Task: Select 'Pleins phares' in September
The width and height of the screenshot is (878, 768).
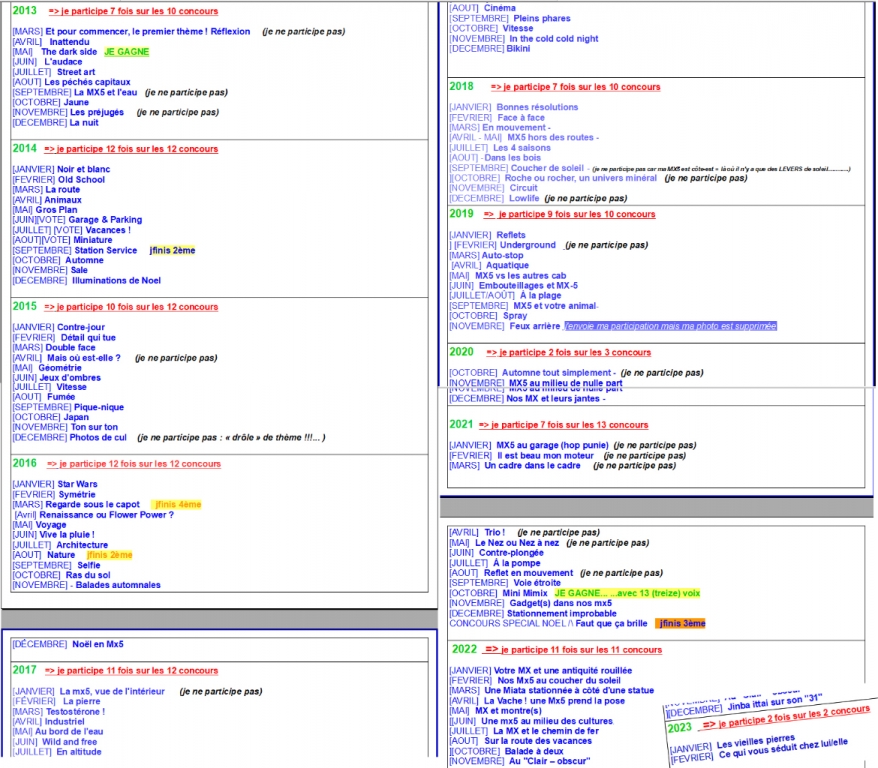Action: coord(542,18)
